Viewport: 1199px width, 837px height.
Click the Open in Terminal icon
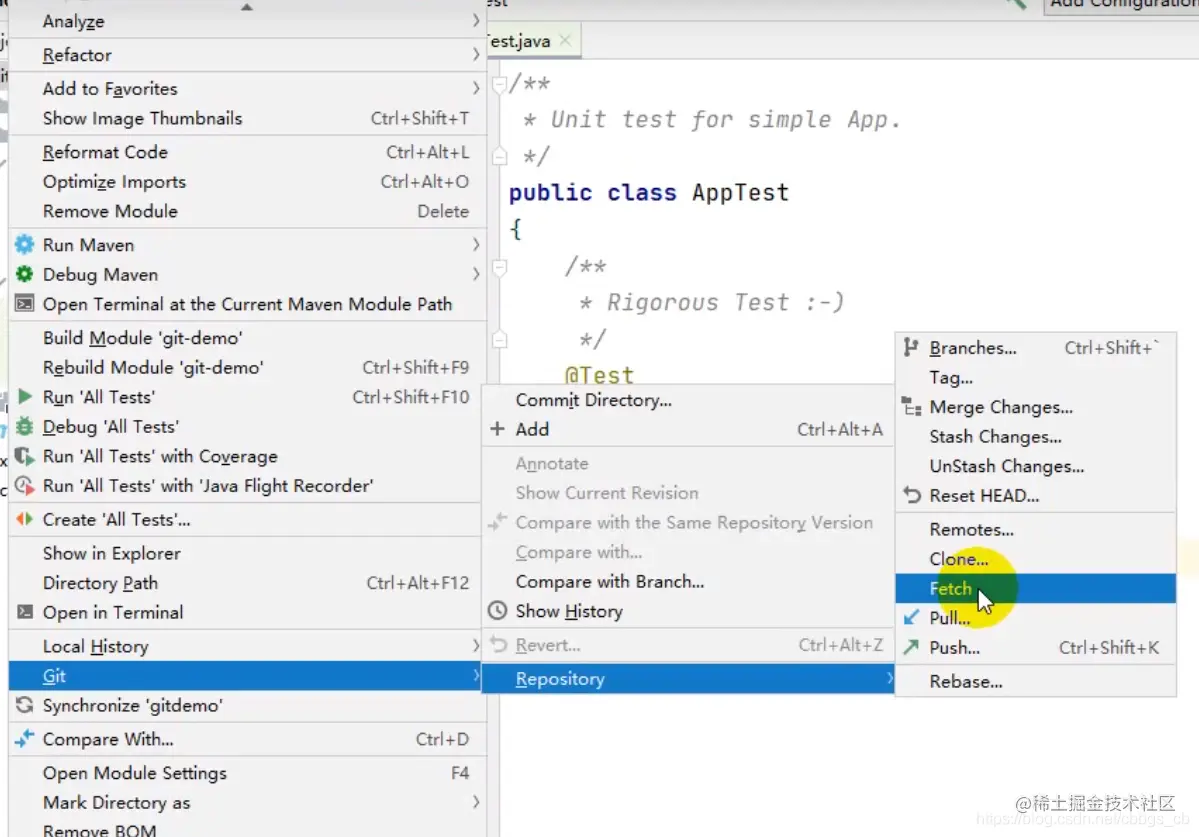pyautogui.click(x=24, y=612)
